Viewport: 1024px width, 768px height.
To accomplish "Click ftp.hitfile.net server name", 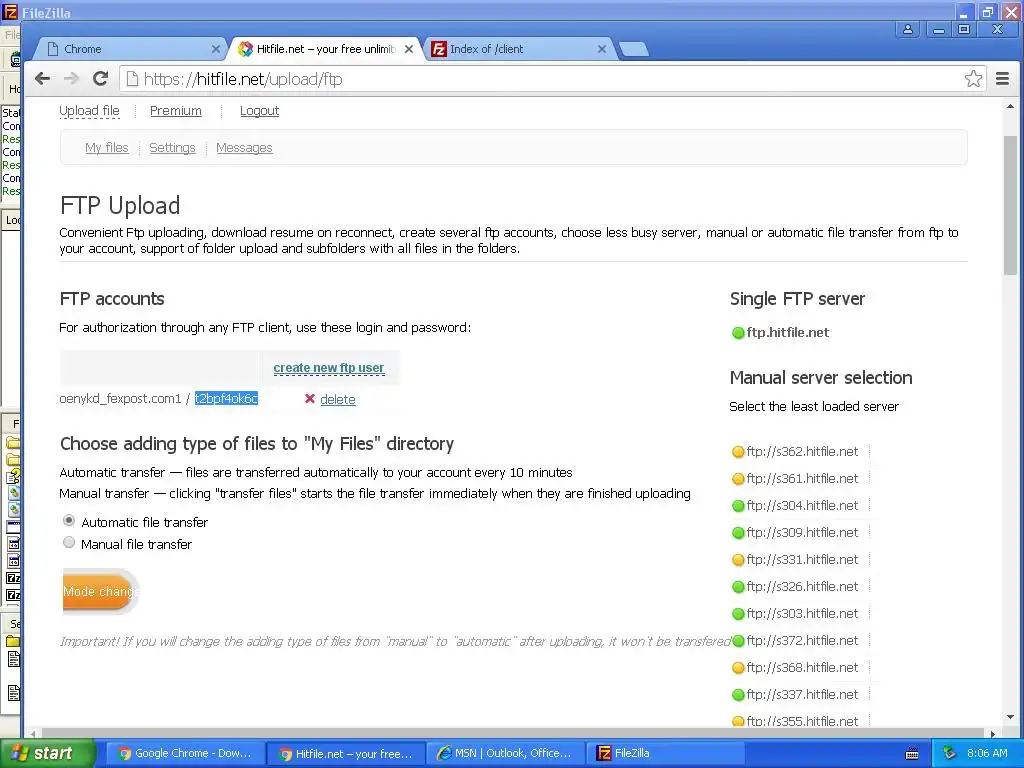I will tap(788, 332).
